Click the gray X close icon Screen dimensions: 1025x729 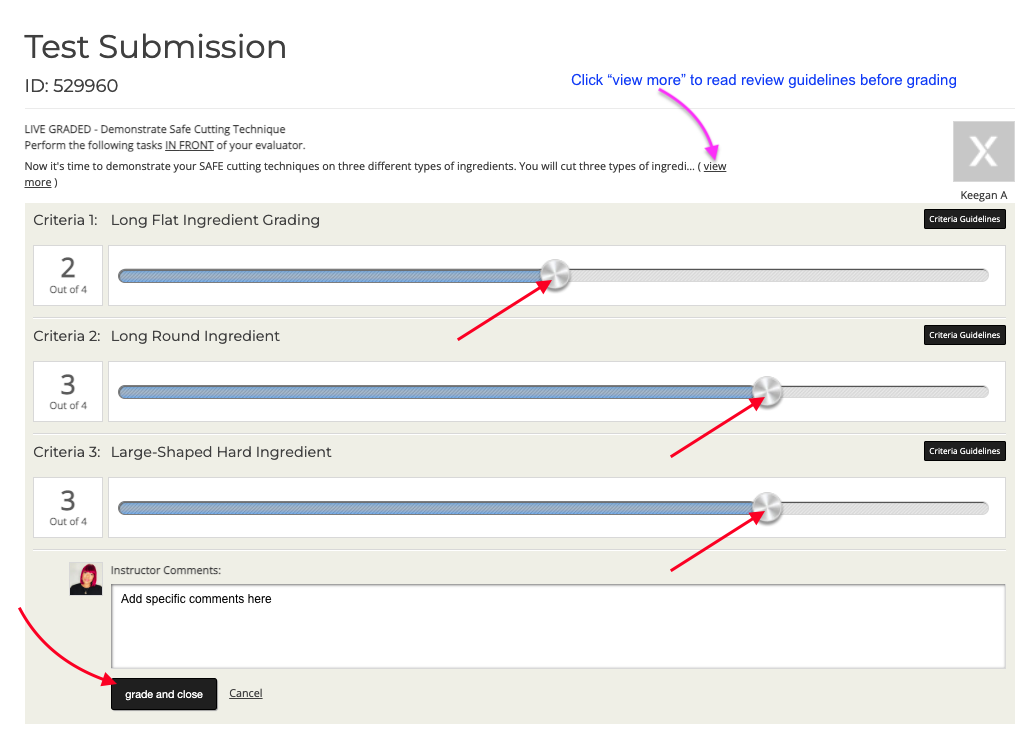tap(983, 151)
